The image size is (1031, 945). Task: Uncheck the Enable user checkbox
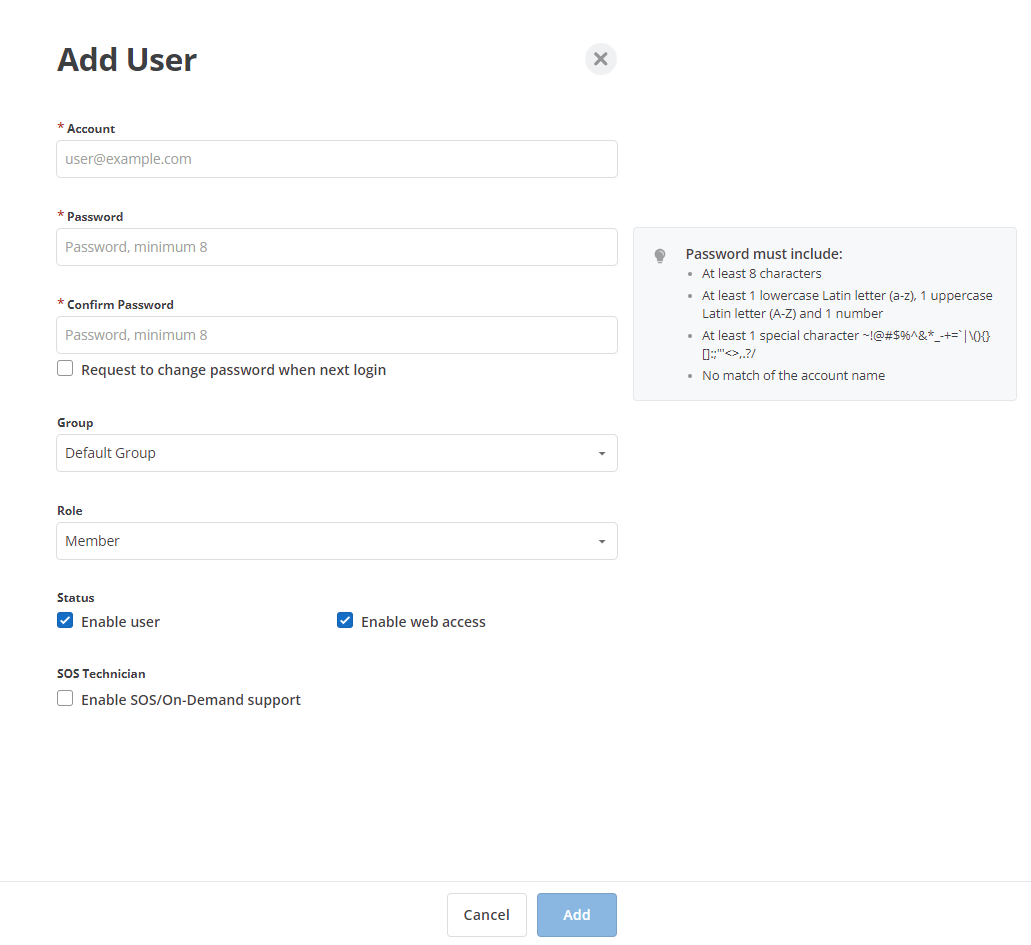(x=65, y=620)
